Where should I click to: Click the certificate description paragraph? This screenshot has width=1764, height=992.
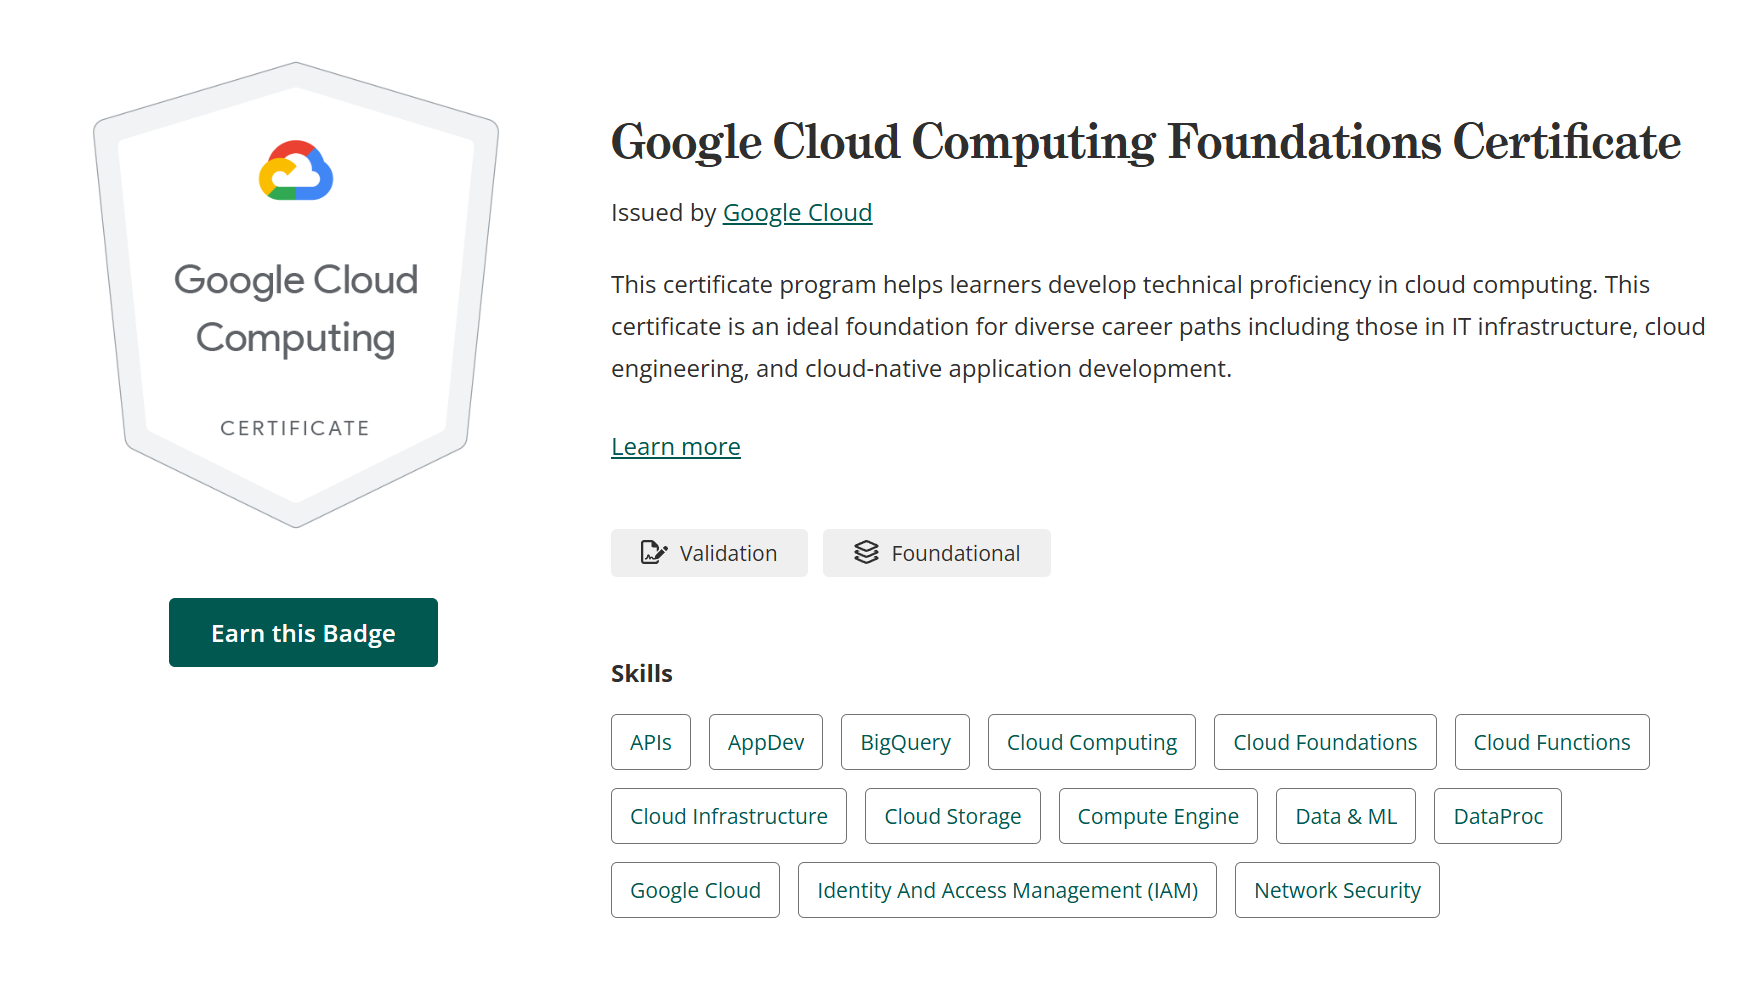click(1158, 327)
